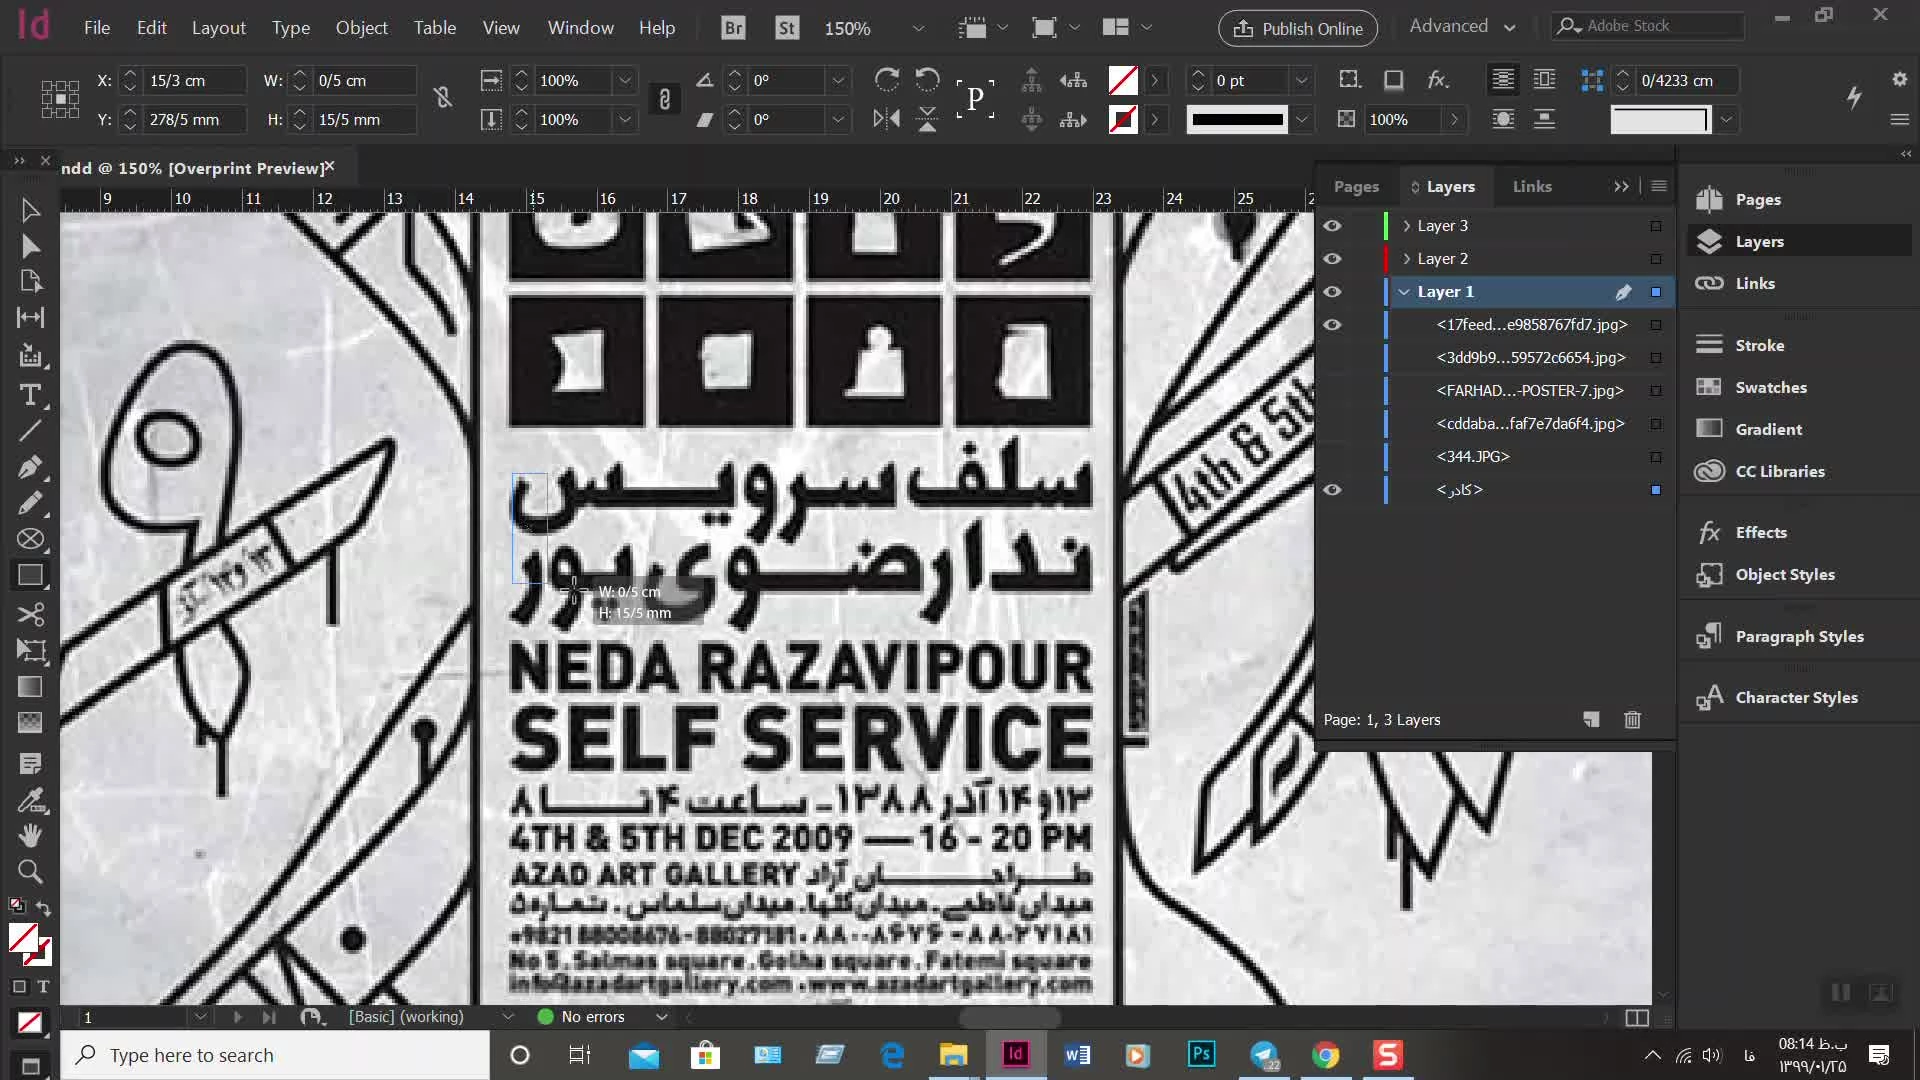Open the rotation angle dropdown
This screenshot has width=1920, height=1080.
point(838,80)
